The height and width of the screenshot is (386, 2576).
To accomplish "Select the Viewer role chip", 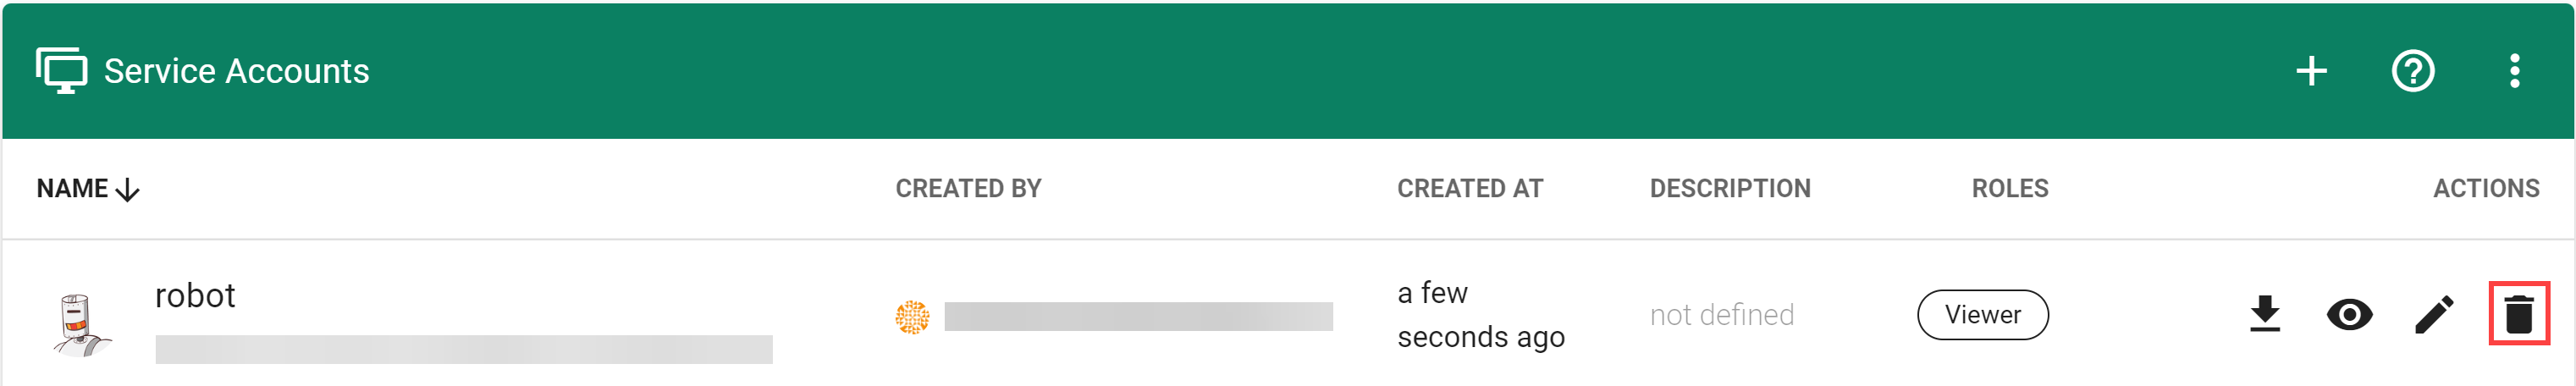I will point(1982,315).
